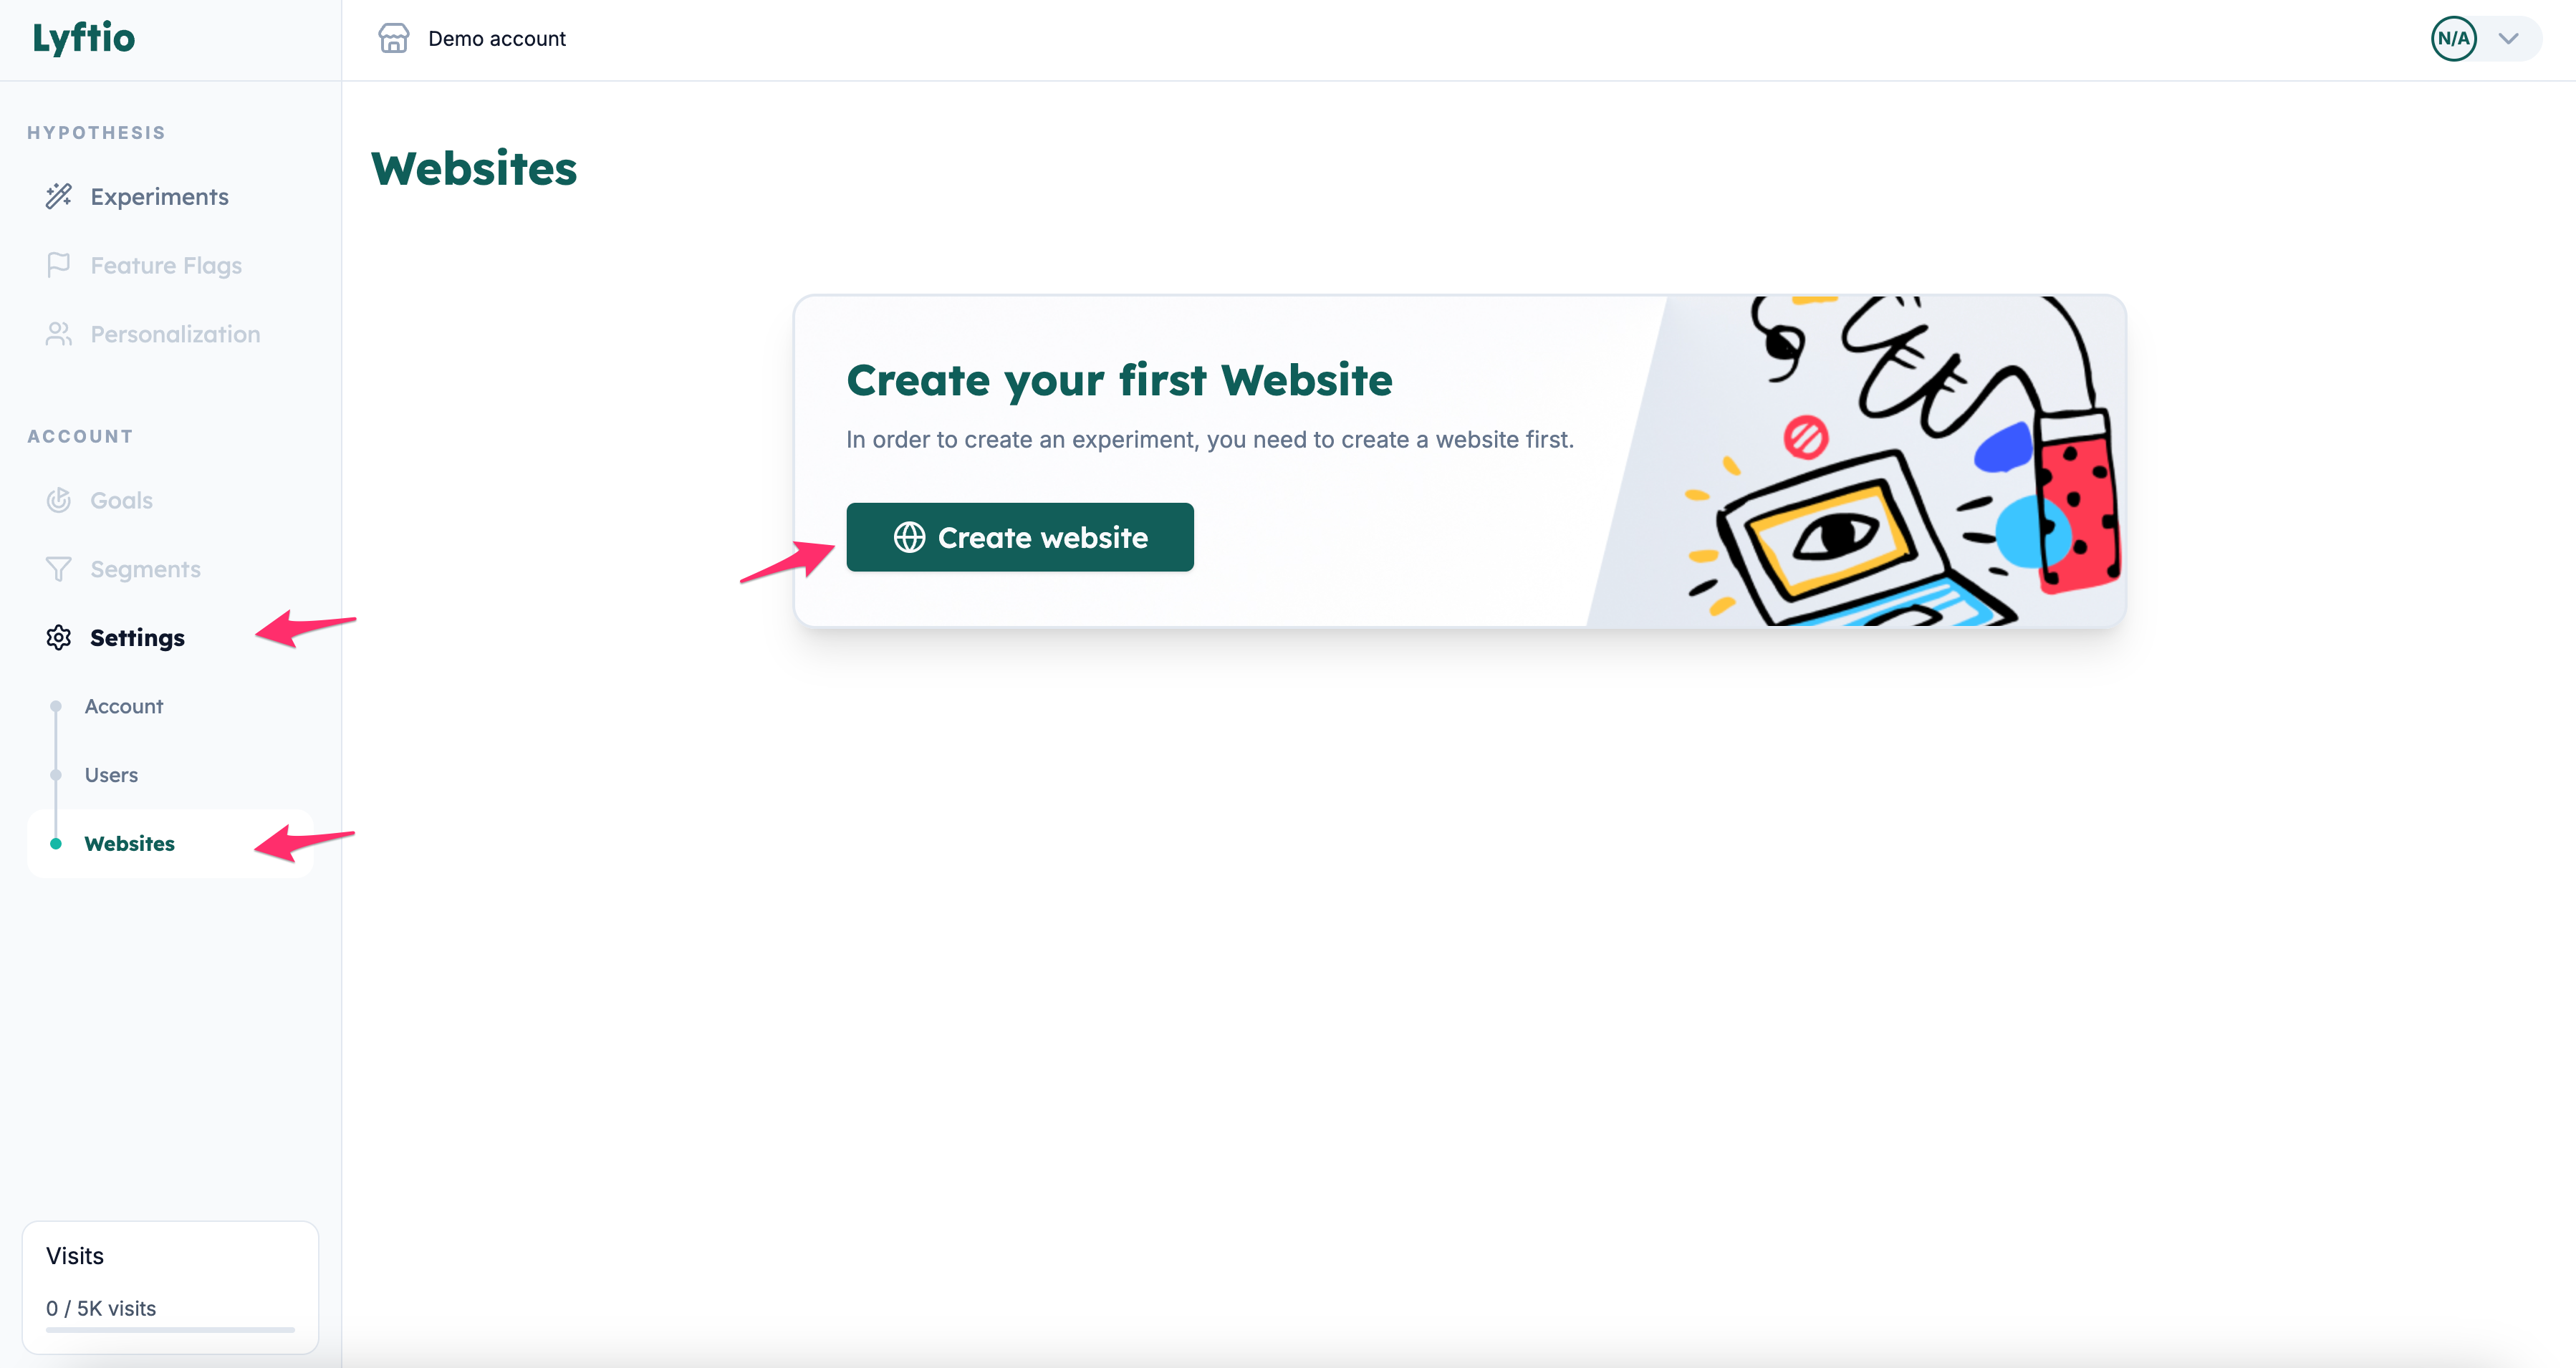Click the Lyftio logo
Viewport: 2576px width, 1368px height.
[84, 38]
